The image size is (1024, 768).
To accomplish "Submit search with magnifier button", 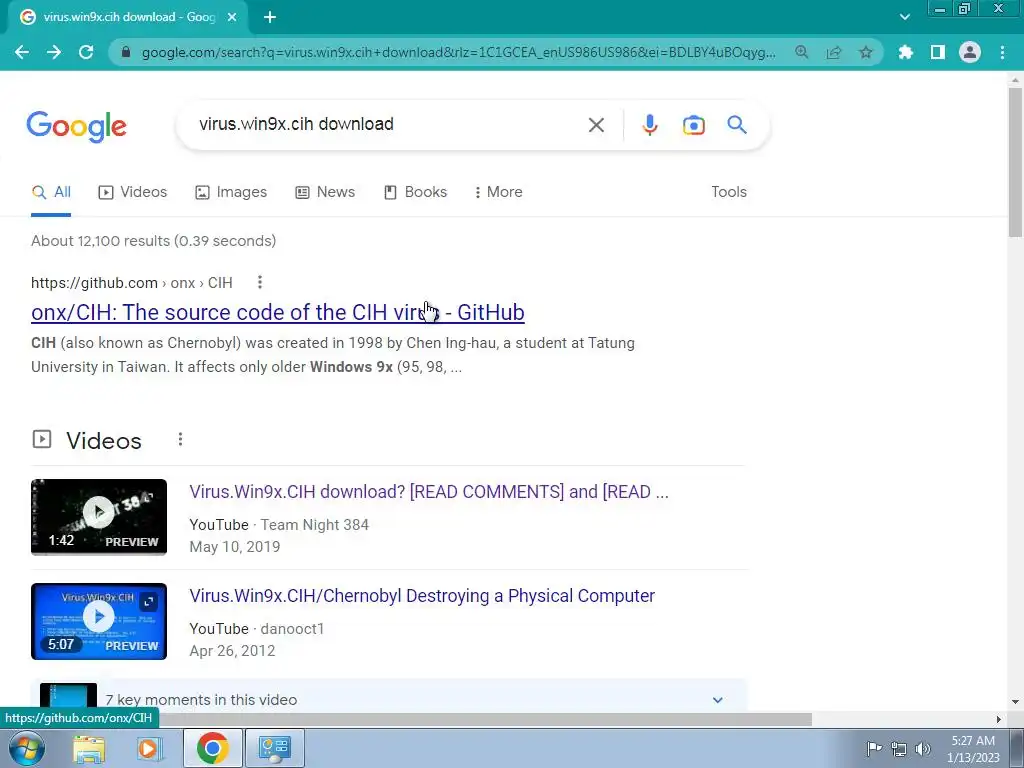I will tap(737, 124).
